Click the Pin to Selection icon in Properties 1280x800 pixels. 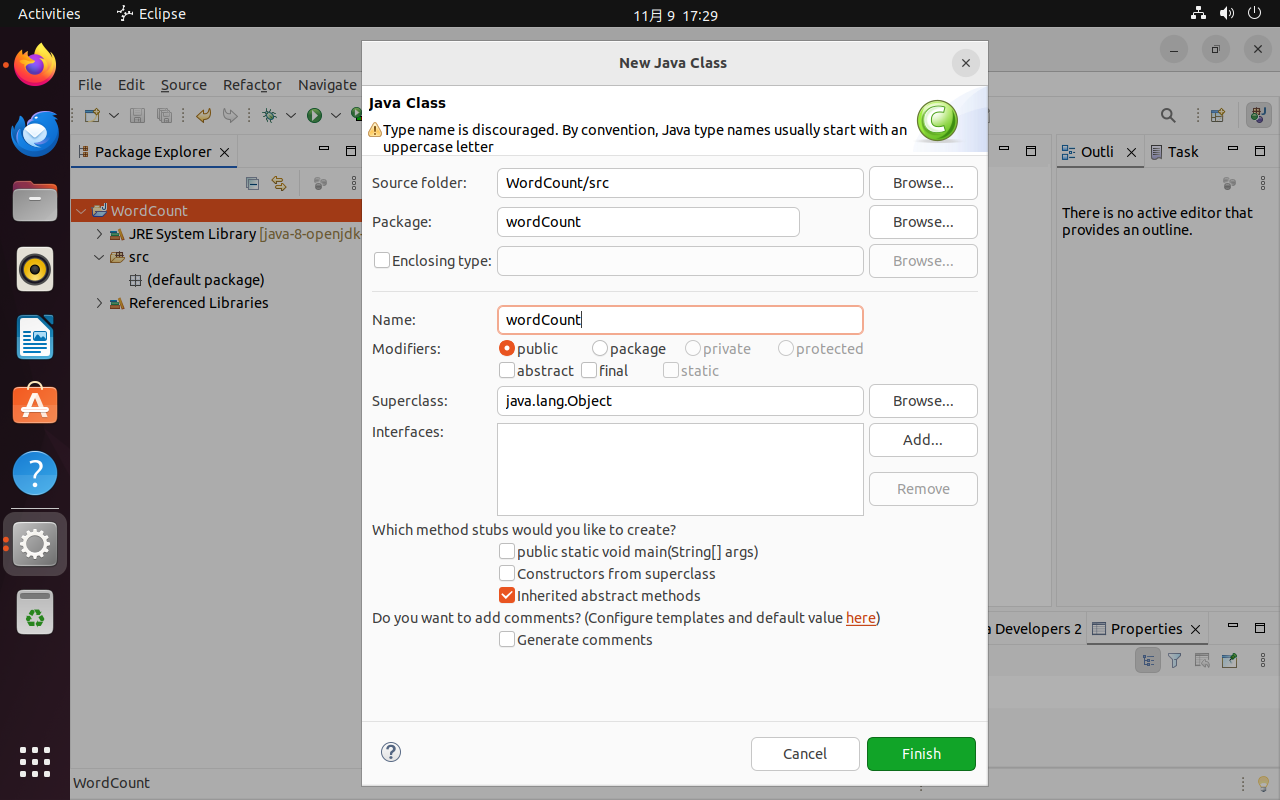point(1229,660)
